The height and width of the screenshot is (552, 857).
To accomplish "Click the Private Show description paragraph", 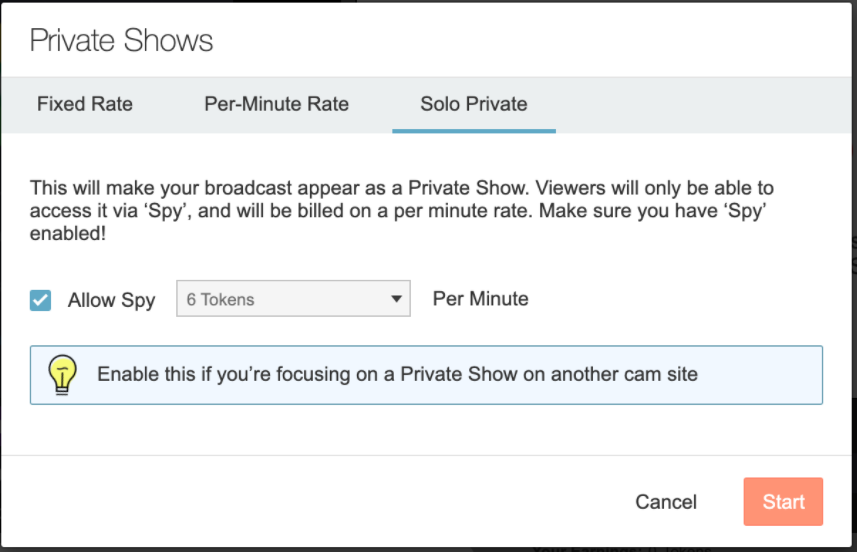I will (x=400, y=210).
